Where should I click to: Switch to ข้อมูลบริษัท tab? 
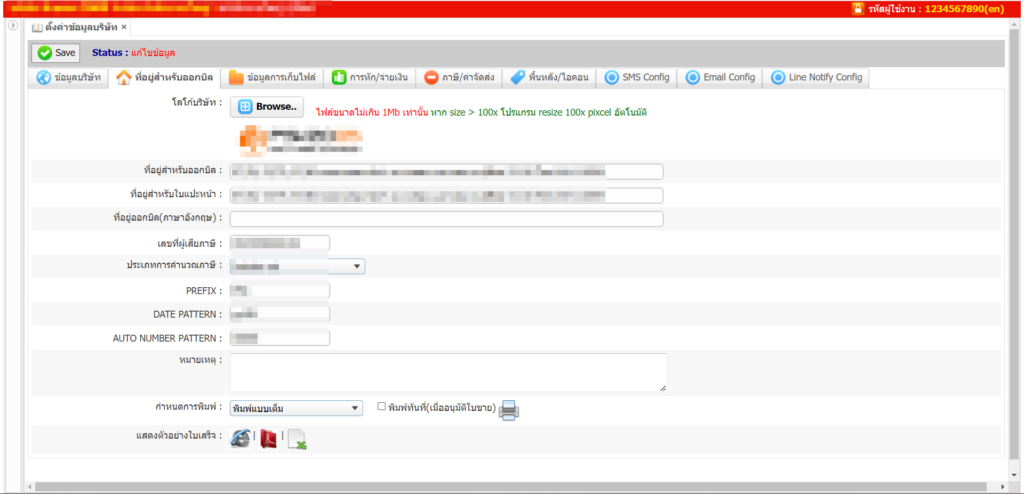pos(68,77)
